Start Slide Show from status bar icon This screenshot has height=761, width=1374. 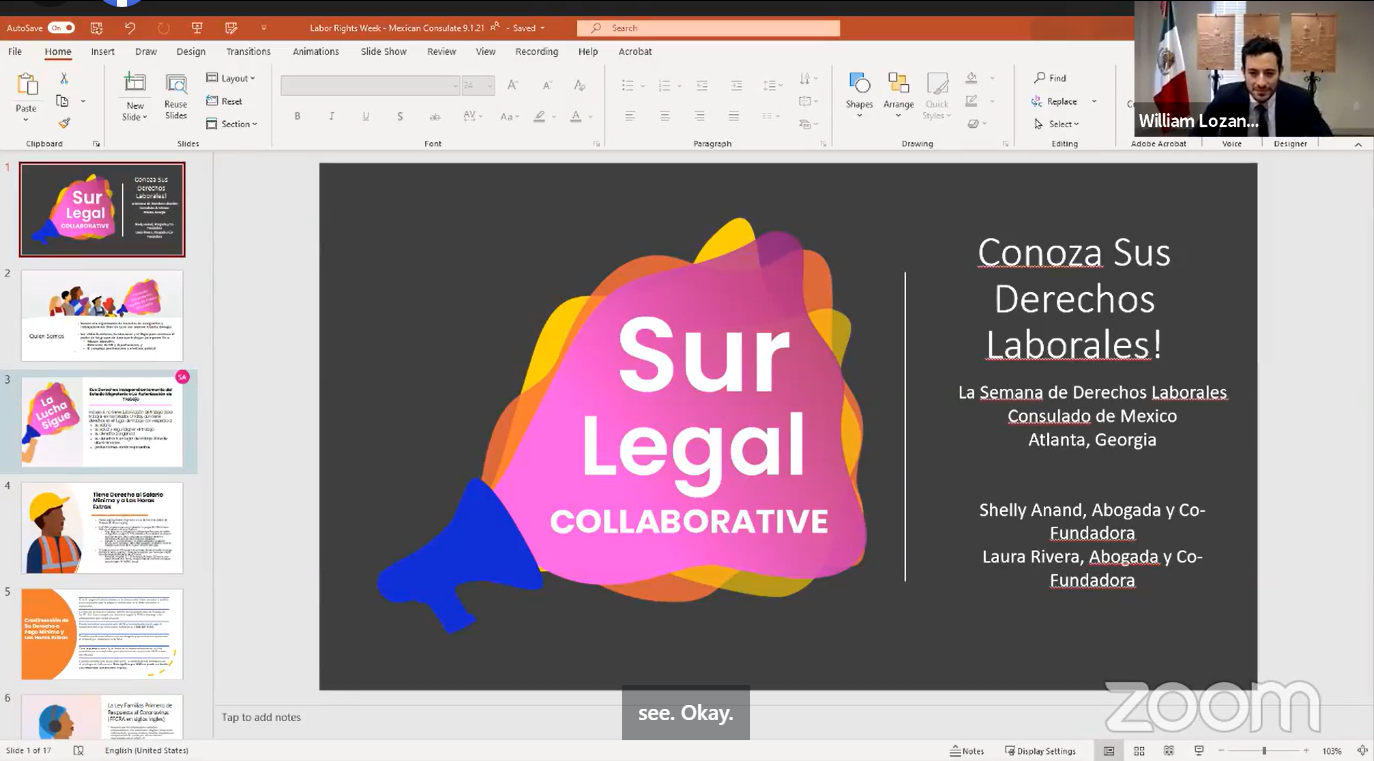(1198, 751)
